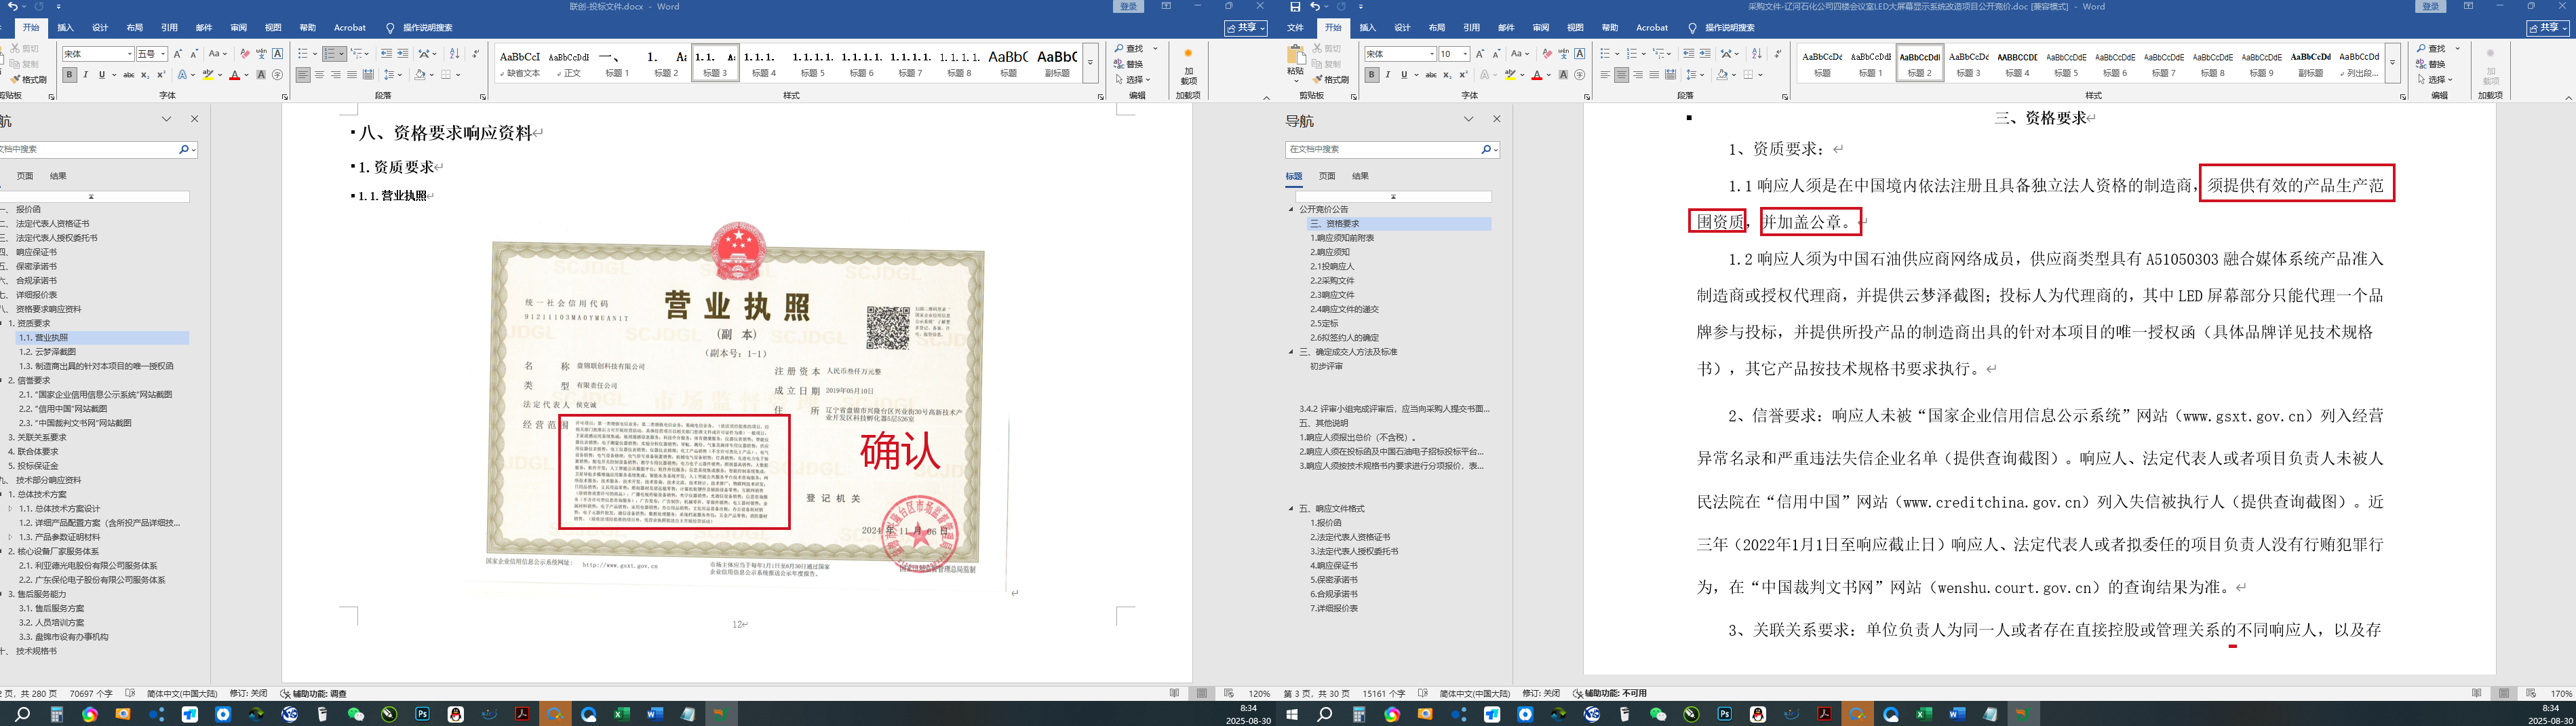Expand 1.1. 总体技术方案设计 in 联创-投标文件 navigation
The height and width of the screenshot is (726, 2576).
[11, 509]
